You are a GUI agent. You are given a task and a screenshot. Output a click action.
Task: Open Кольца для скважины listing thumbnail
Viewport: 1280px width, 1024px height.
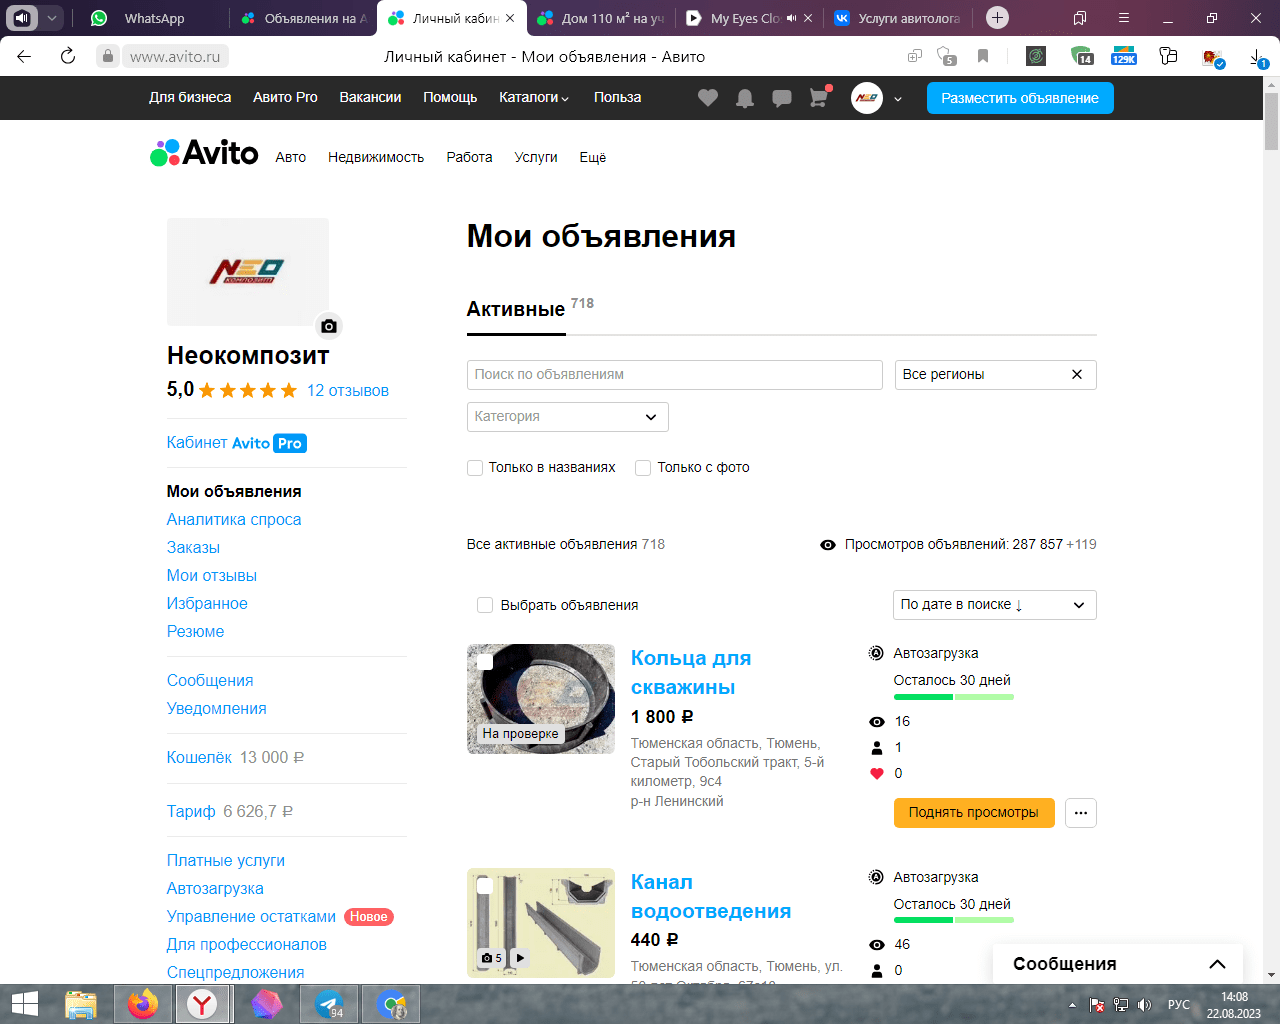tap(541, 699)
